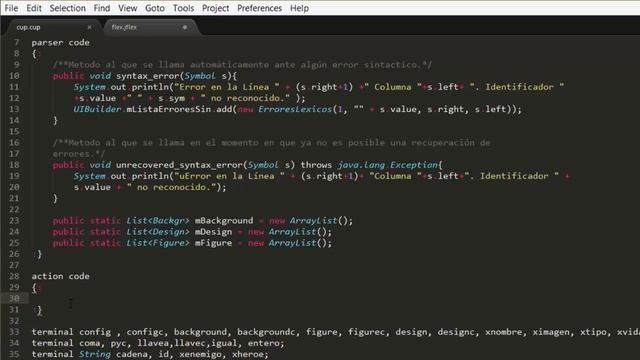Click the 'syntax_error' method name
640x360 pixels.
tap(147, 76)
